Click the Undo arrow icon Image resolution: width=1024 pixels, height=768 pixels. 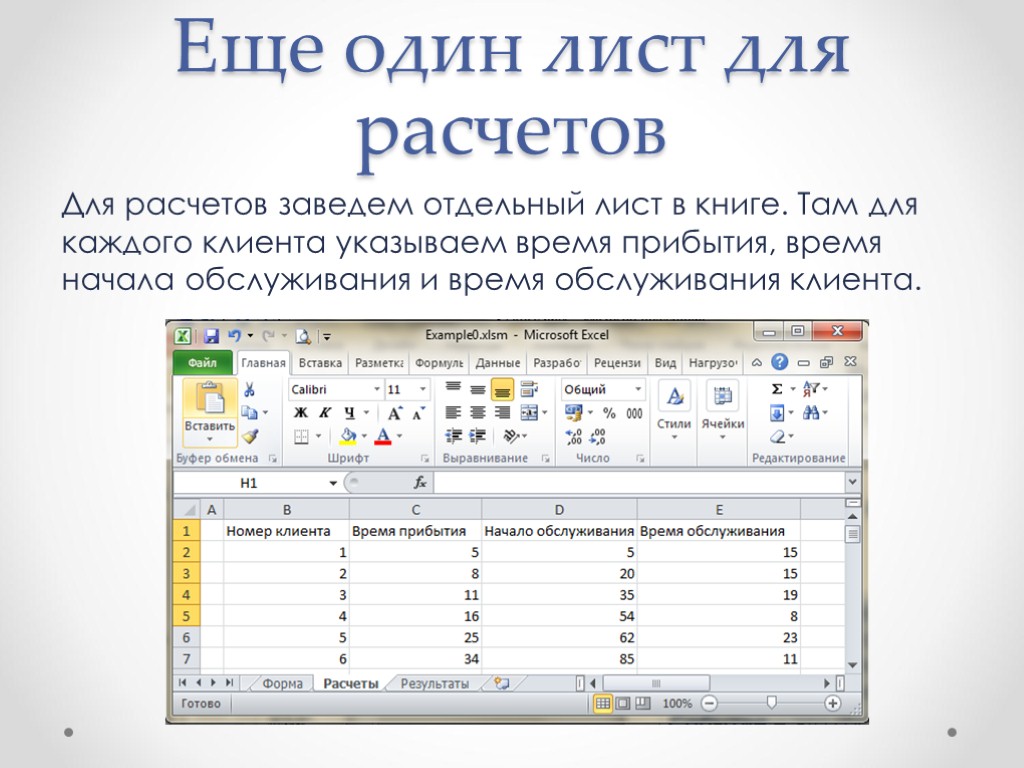pyautogui.click(x=234, y=336)
